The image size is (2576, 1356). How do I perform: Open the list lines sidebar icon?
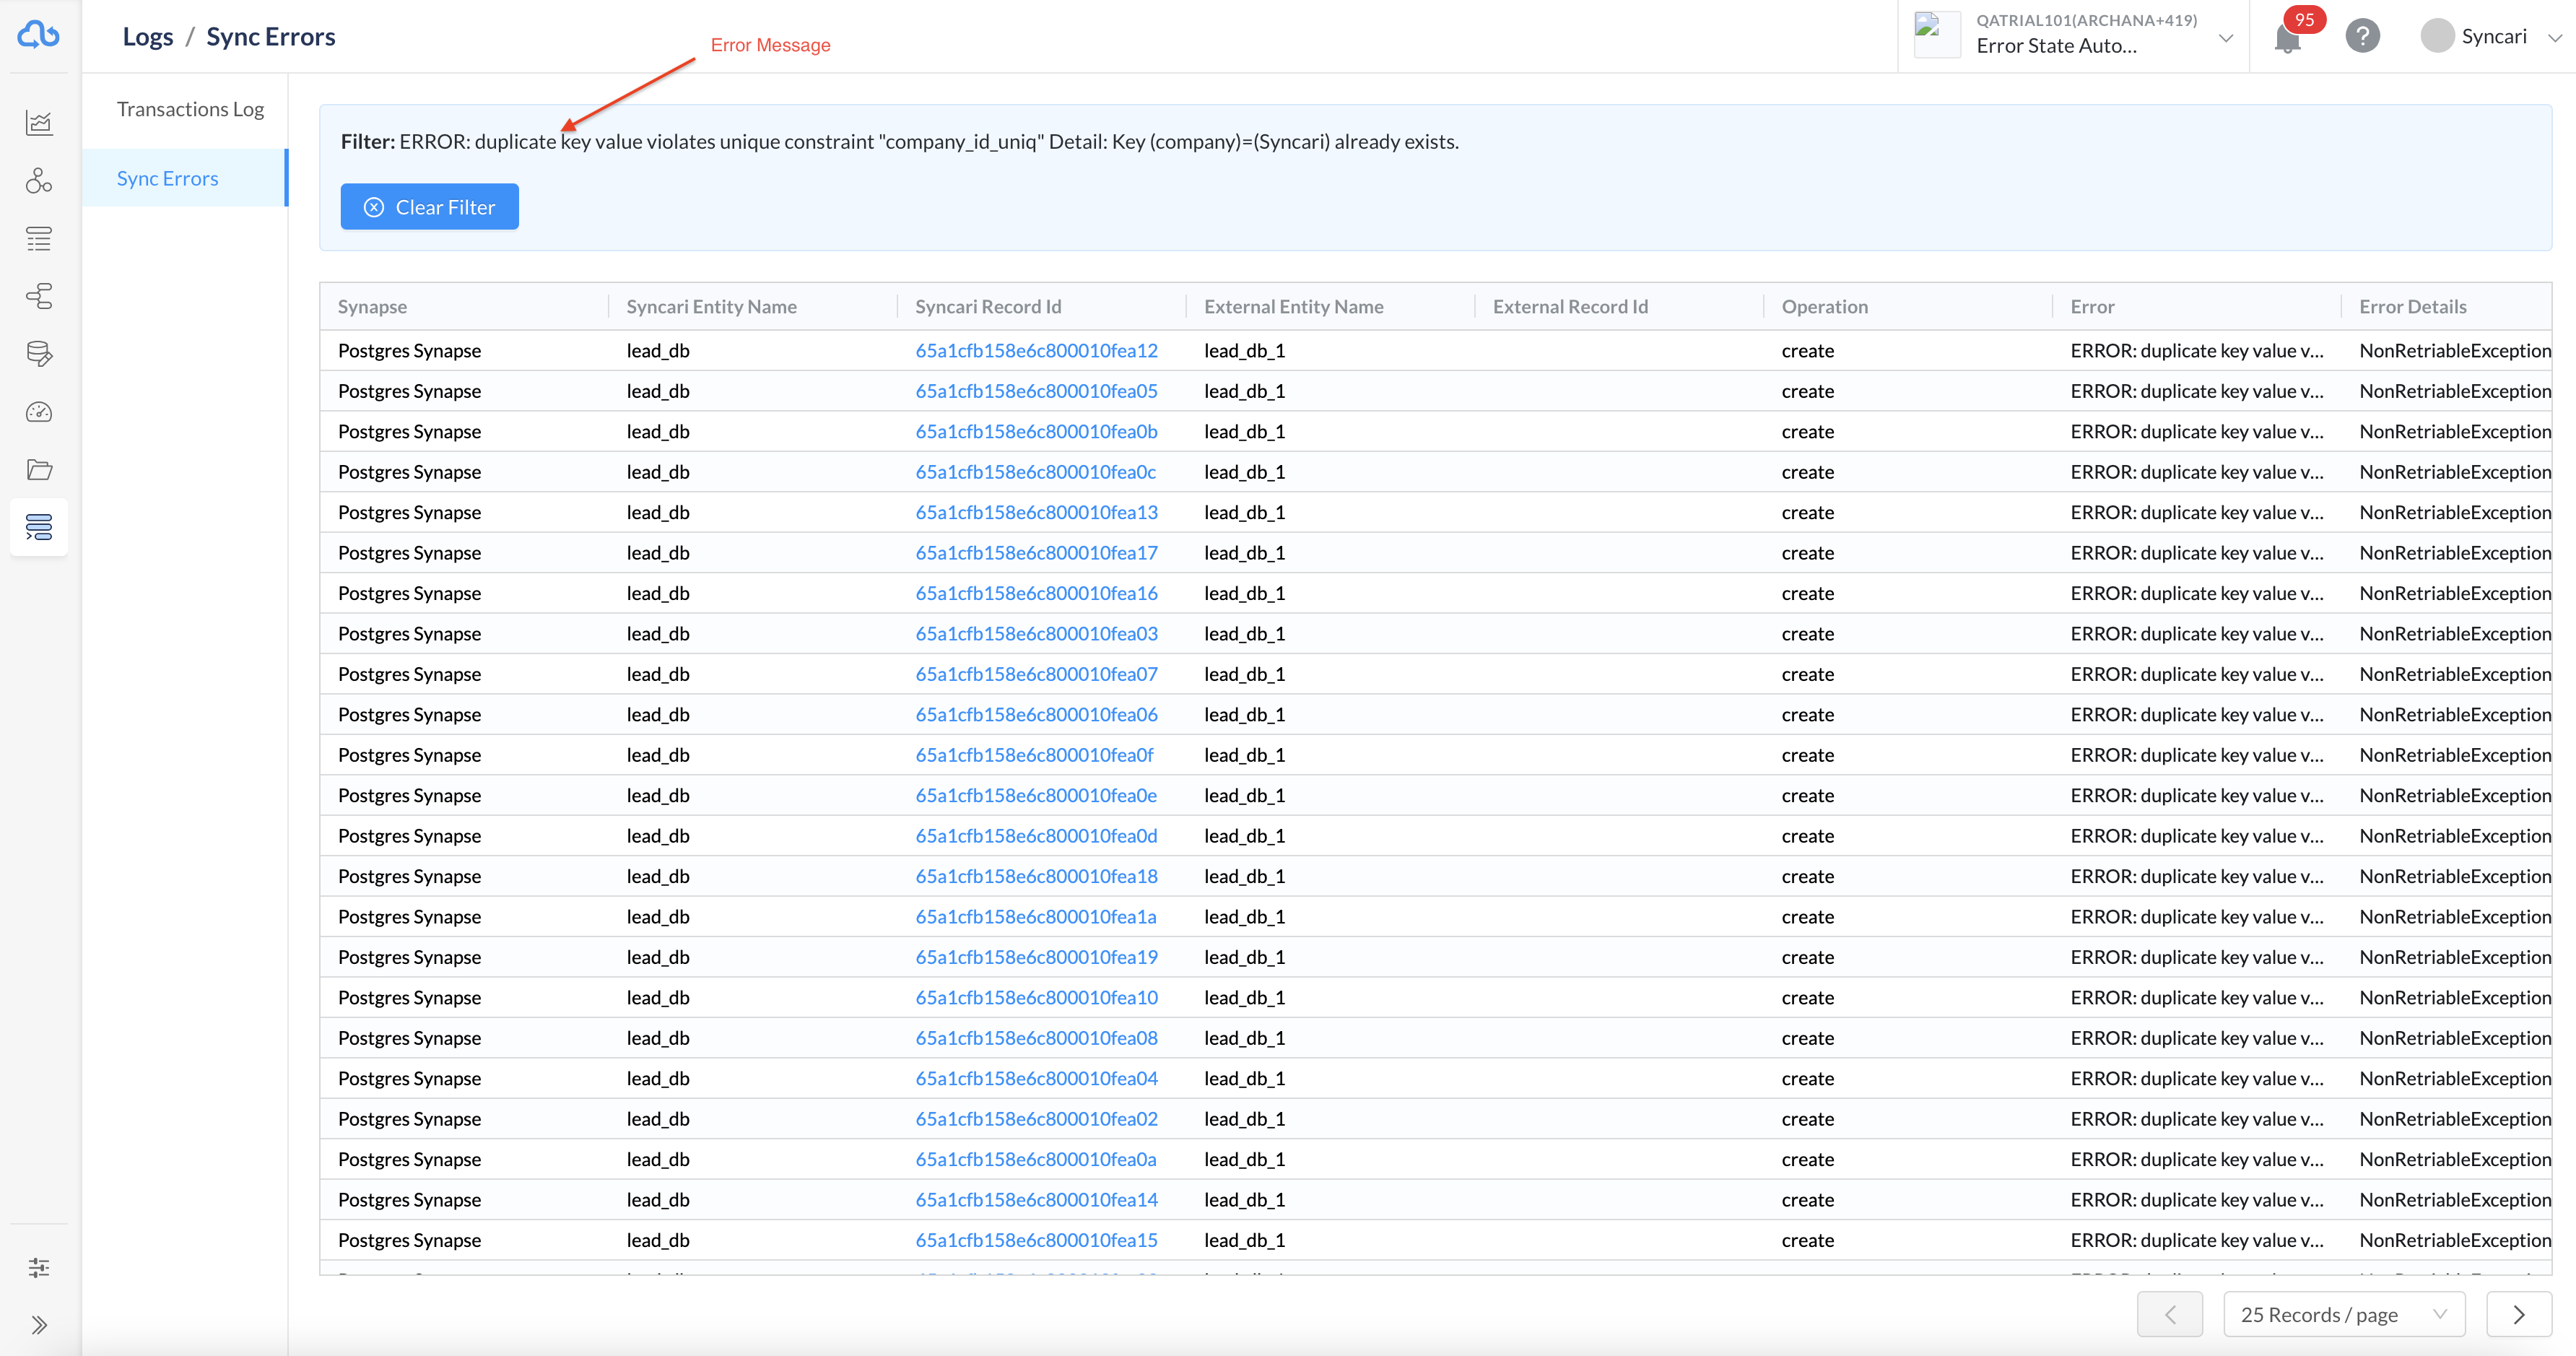point(39,239)
